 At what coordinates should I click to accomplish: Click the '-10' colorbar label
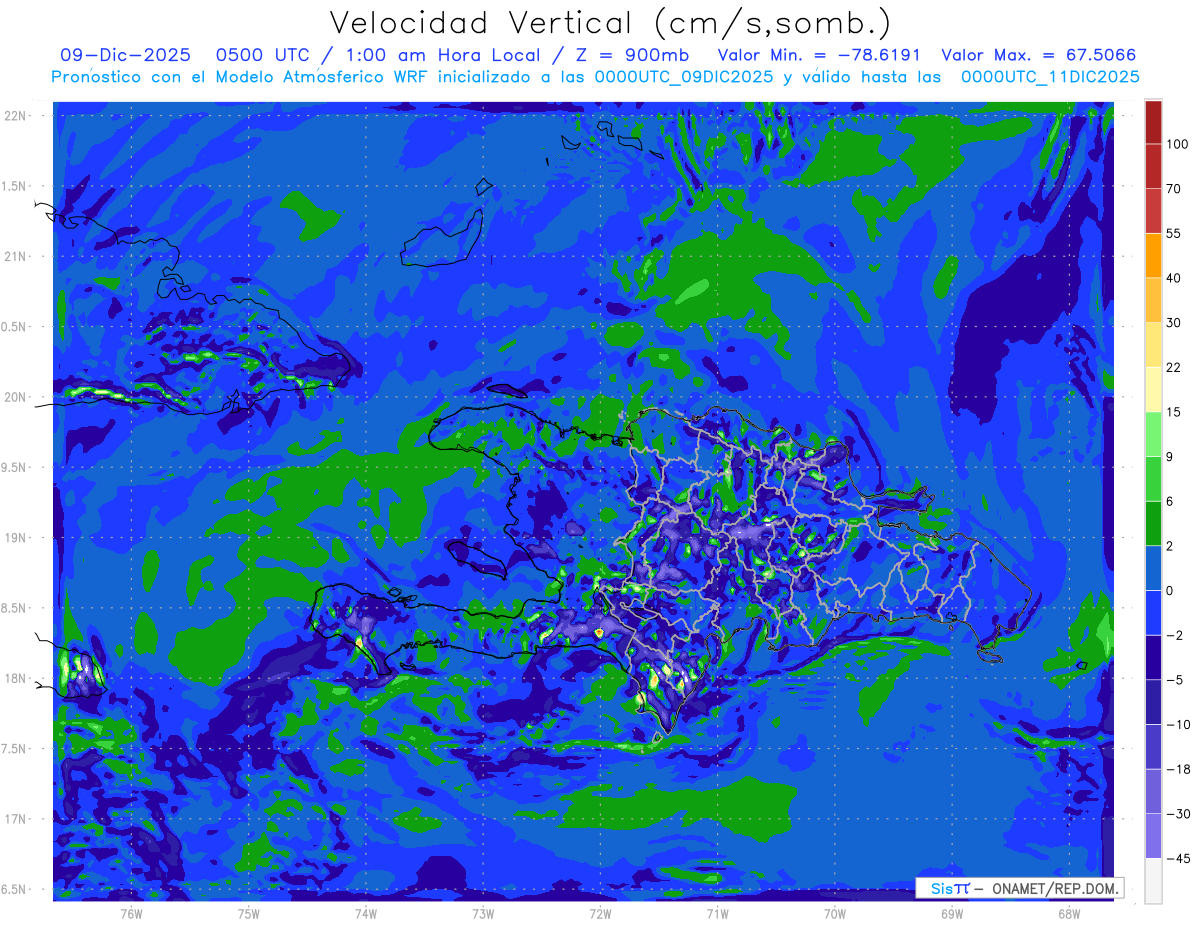(x=1178, y=724)
